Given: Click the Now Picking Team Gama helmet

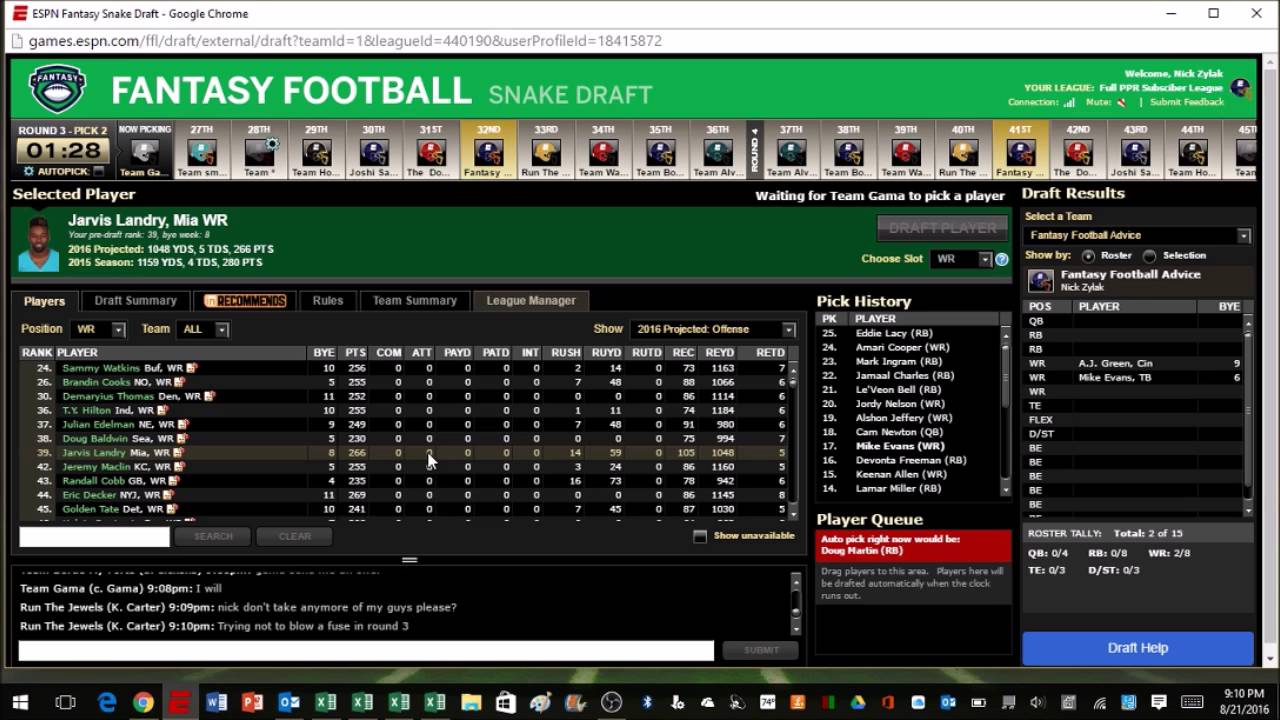Looking at the screenshot, I should 145,153.
